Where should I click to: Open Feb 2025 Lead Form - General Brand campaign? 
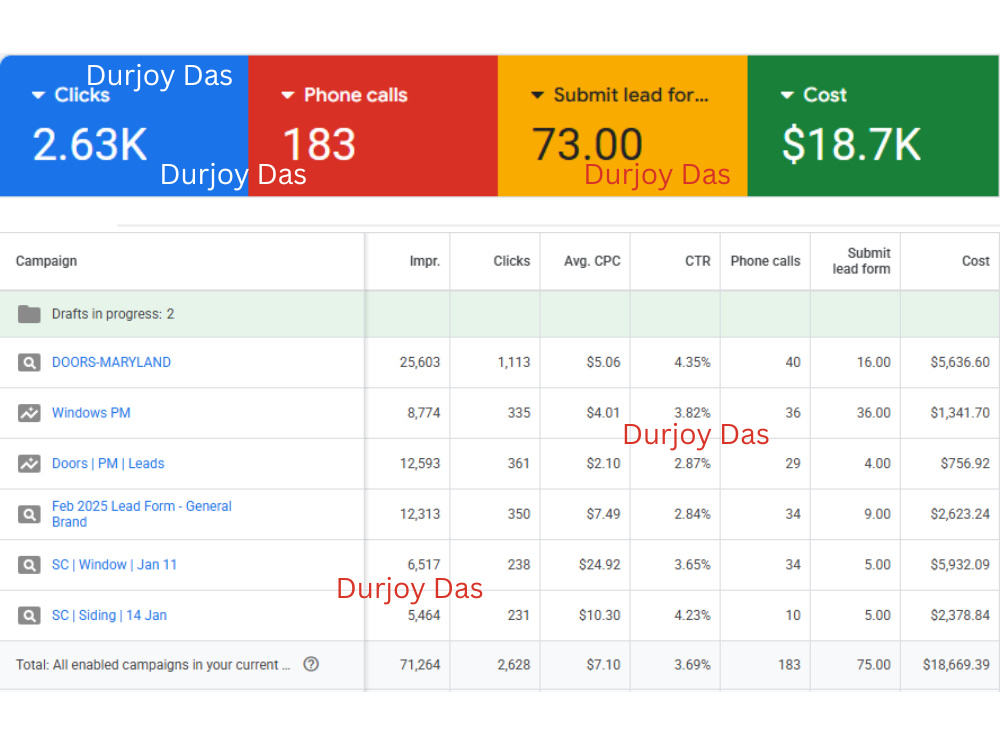coord(142,514)
